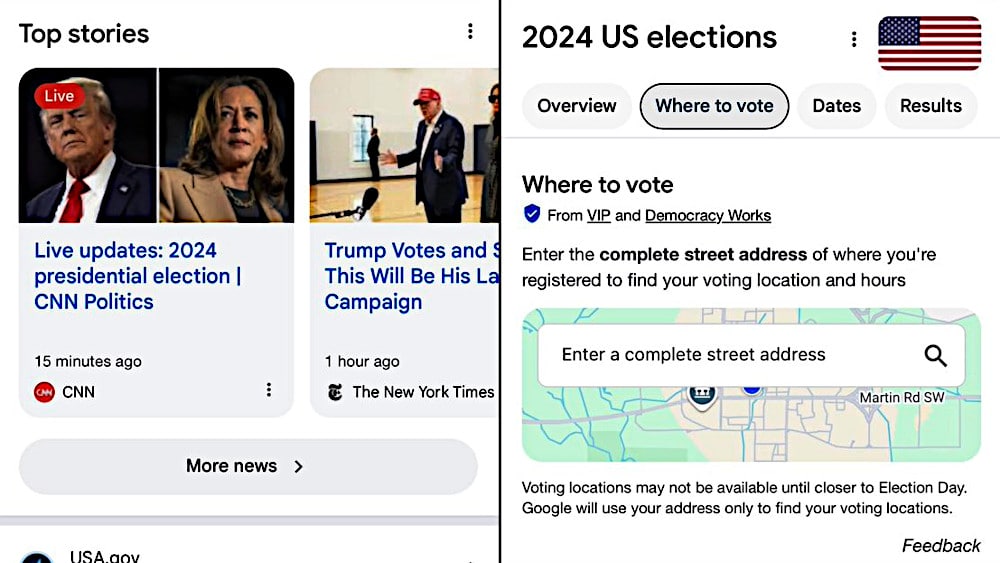Click the Feedback link

[940, 545]
